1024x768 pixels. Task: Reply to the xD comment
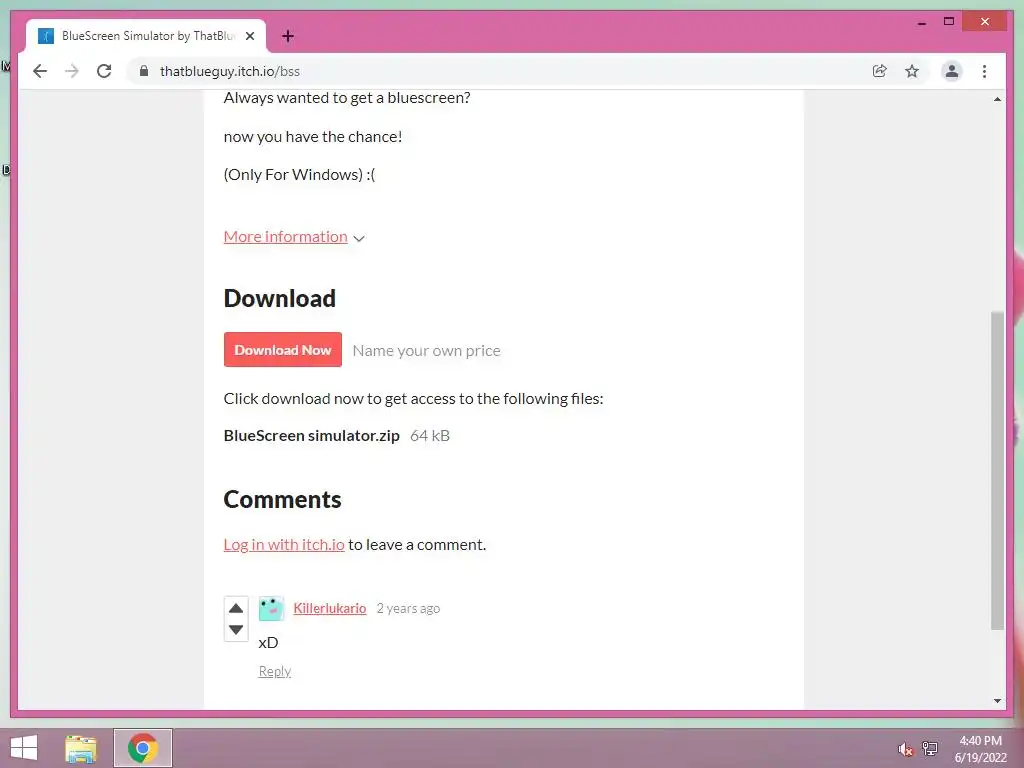click(x=275, y=671)
